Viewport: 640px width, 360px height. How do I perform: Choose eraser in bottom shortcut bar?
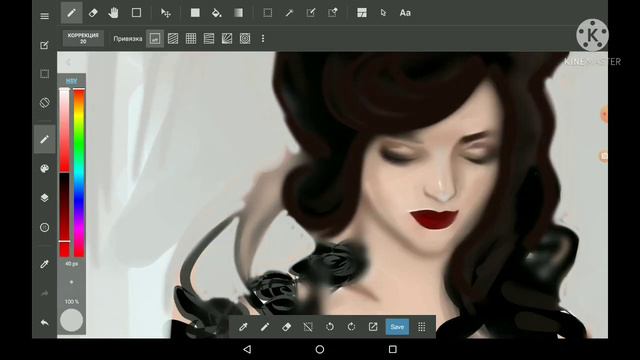287,327
